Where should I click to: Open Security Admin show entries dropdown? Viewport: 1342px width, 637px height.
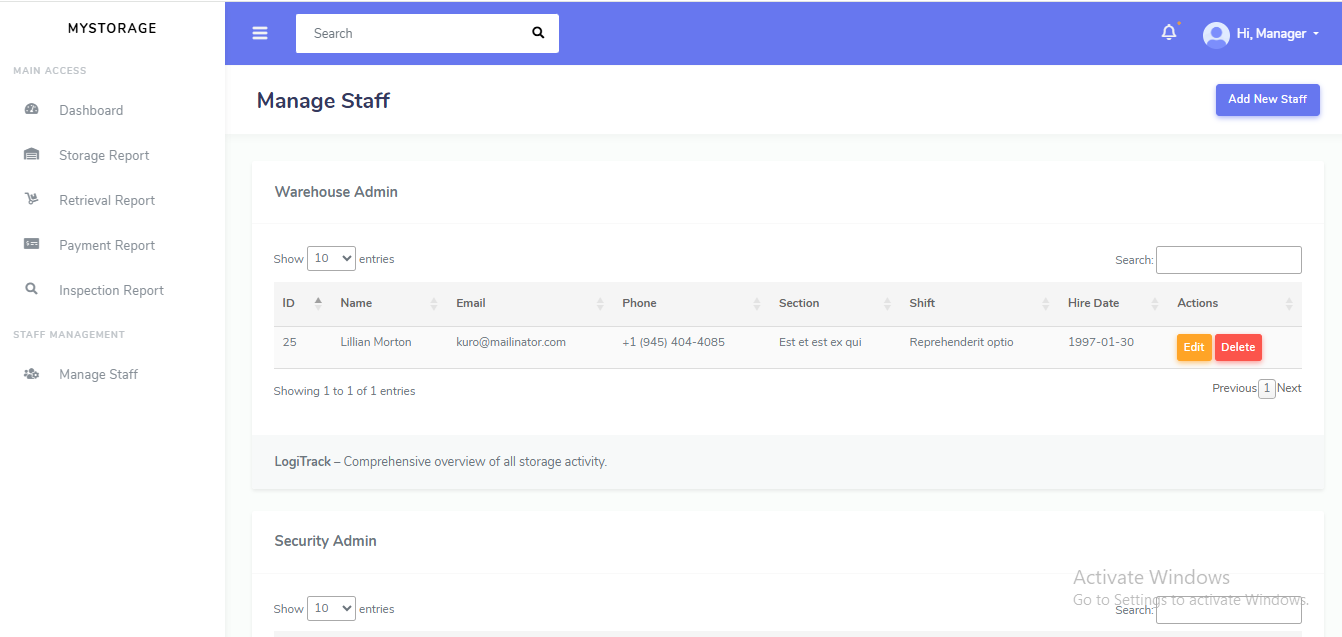331,608
